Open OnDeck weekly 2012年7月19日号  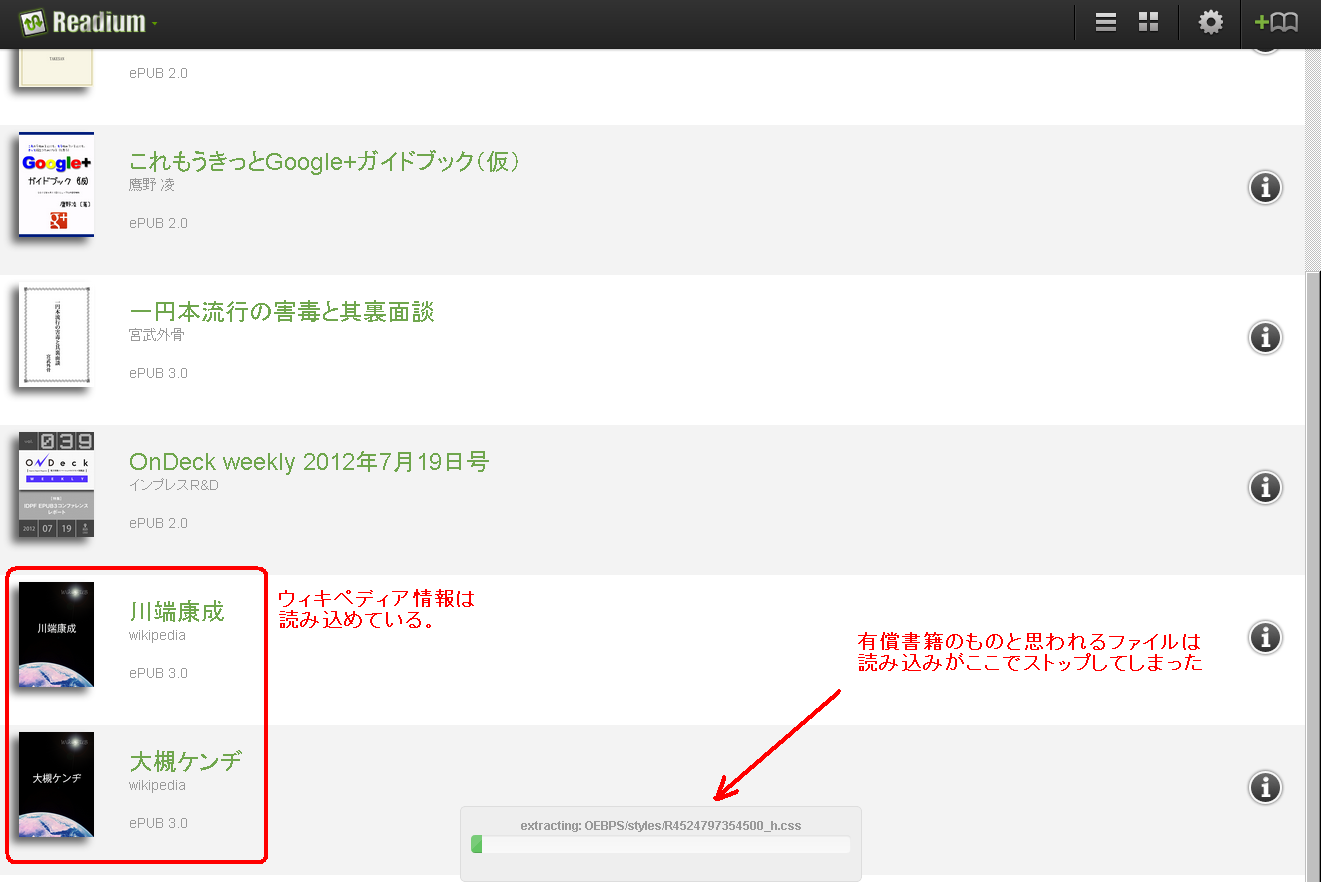click(309, 461)
